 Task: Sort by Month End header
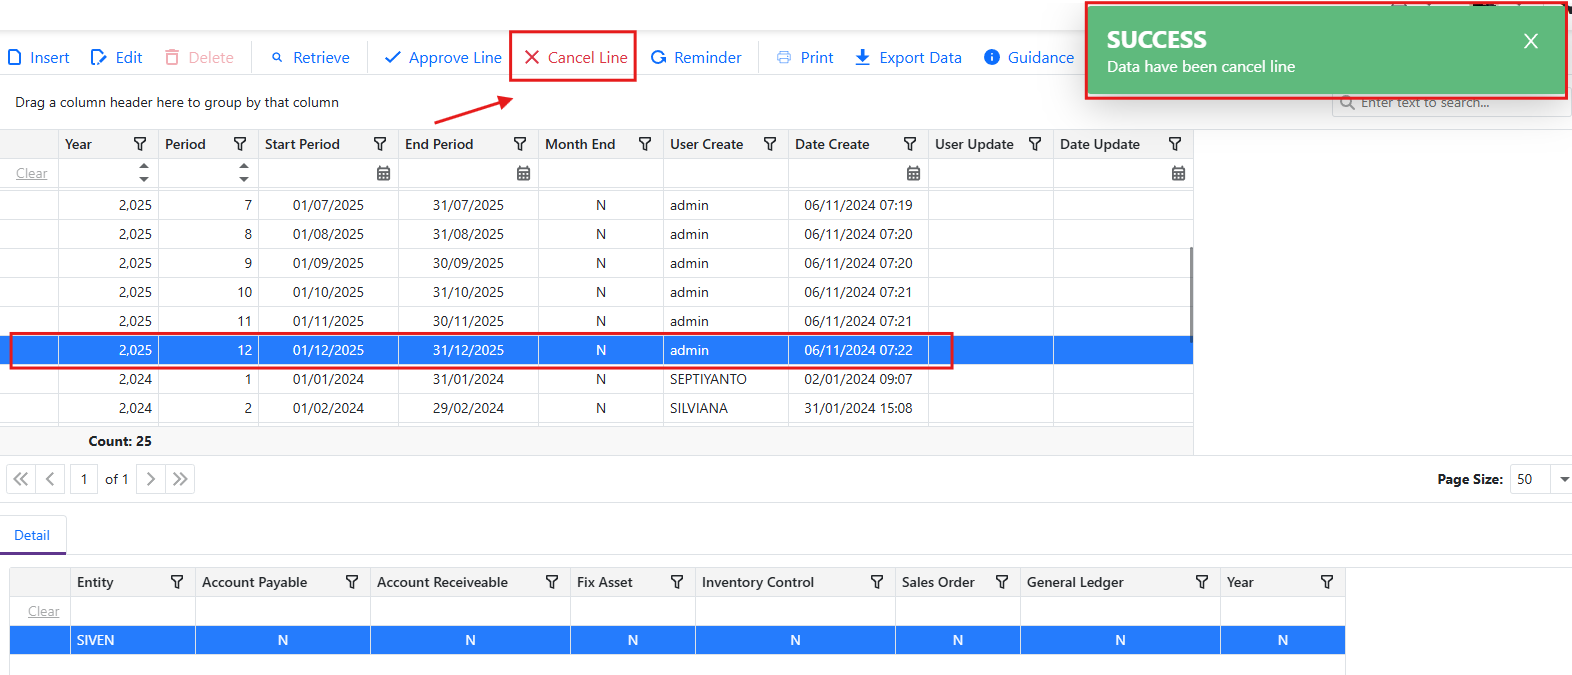[x=580, y=144]
